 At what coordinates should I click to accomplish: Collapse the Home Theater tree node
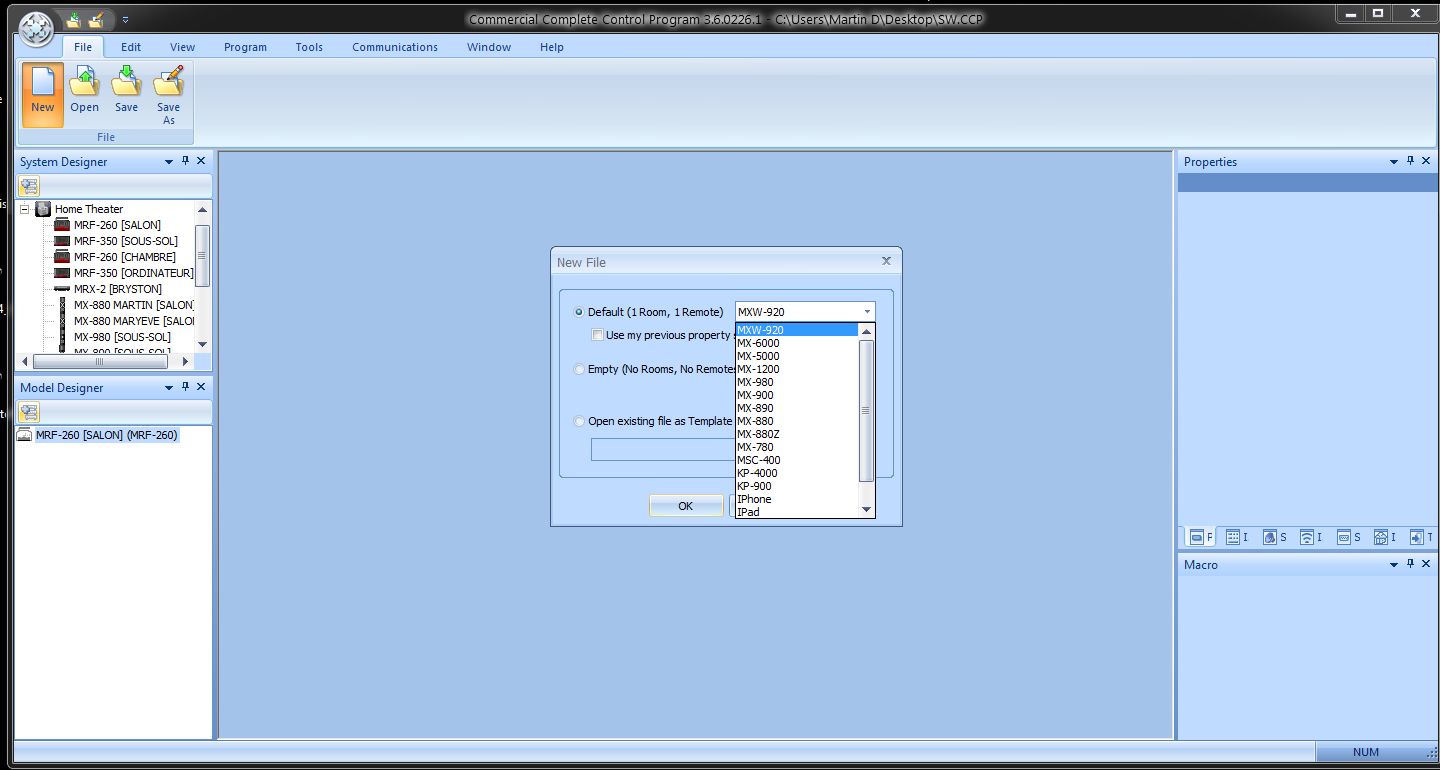(24, 209)
